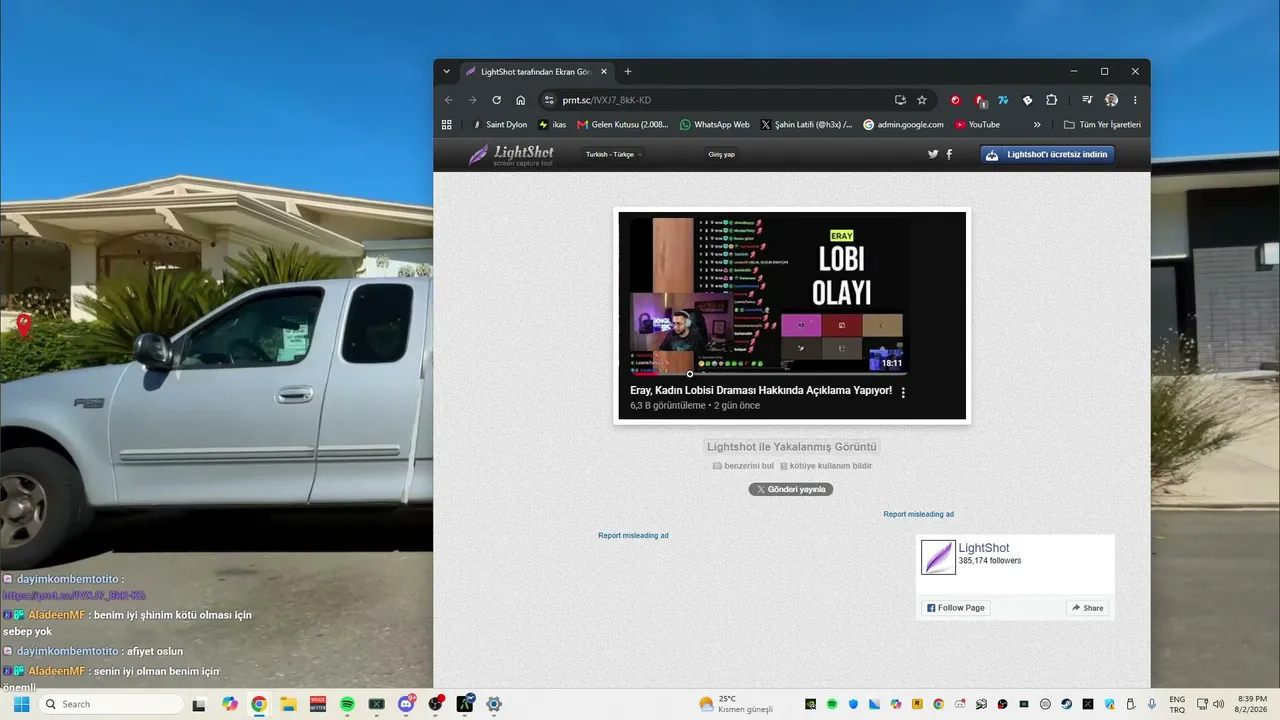Click the microphone icon in system tray

click(x=1151, y=704)
